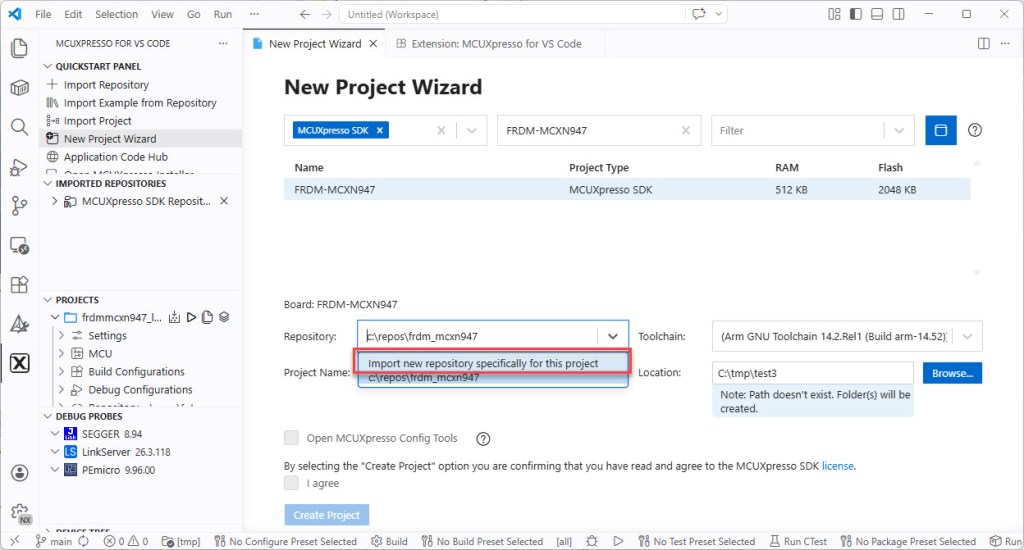Viewport: 1024px width, 550px height.
Task: Check the 'I agree' license checkbox
Action: coord(292,483)
